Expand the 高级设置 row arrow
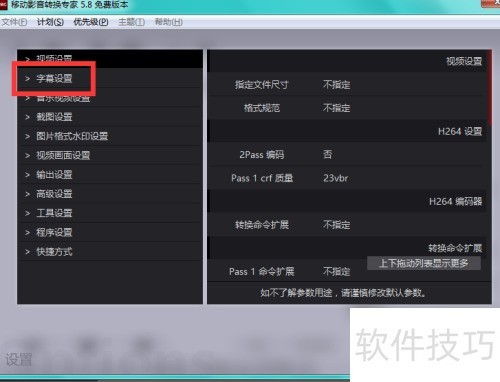This screenshot has height=382, width=500. pyautogui.click(x=27, y=194)
